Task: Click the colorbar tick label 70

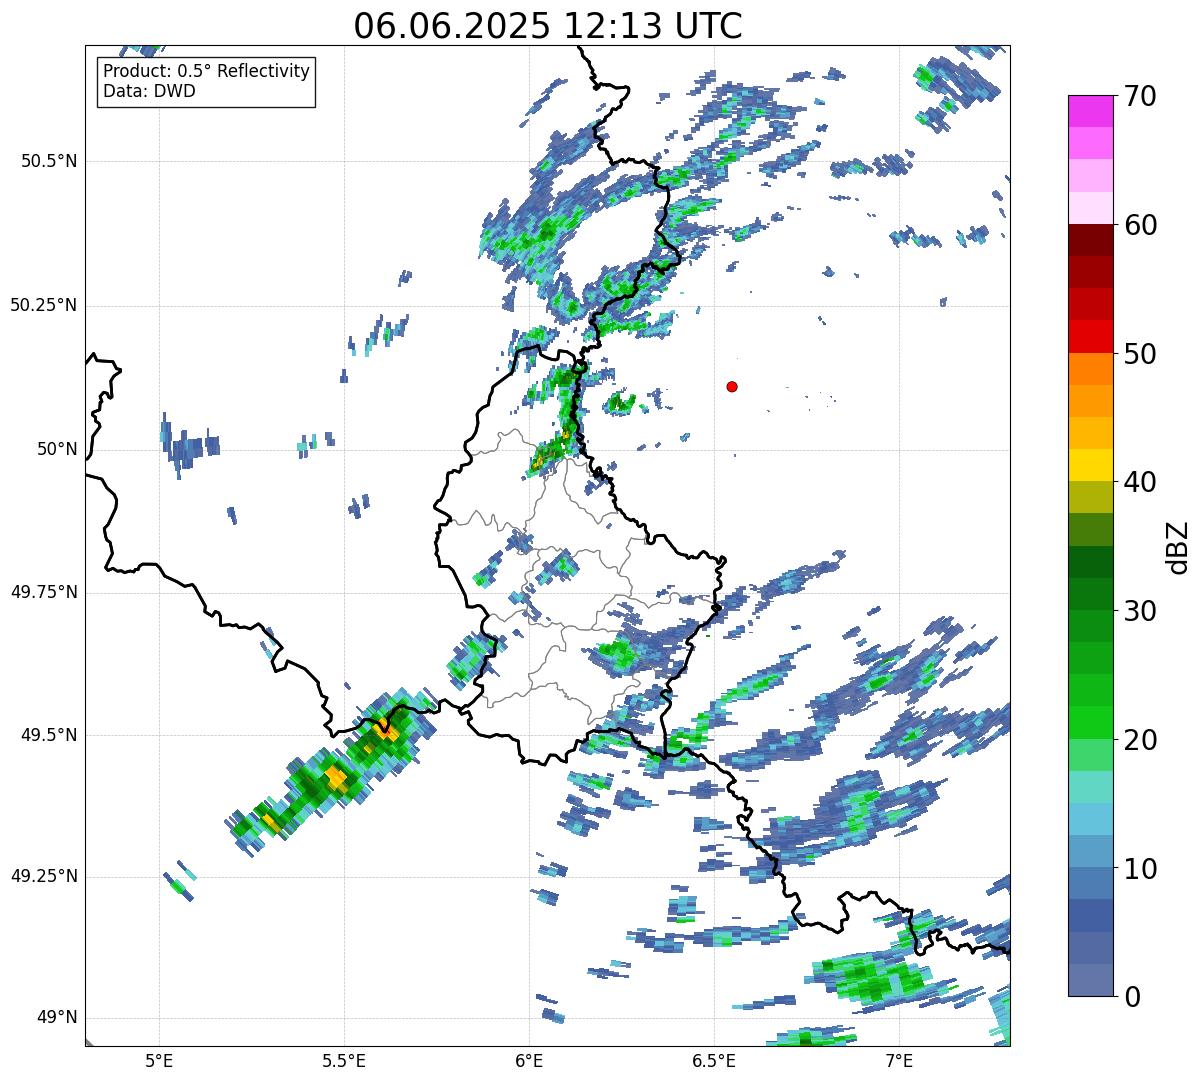Action: [x=1139, y=96]
